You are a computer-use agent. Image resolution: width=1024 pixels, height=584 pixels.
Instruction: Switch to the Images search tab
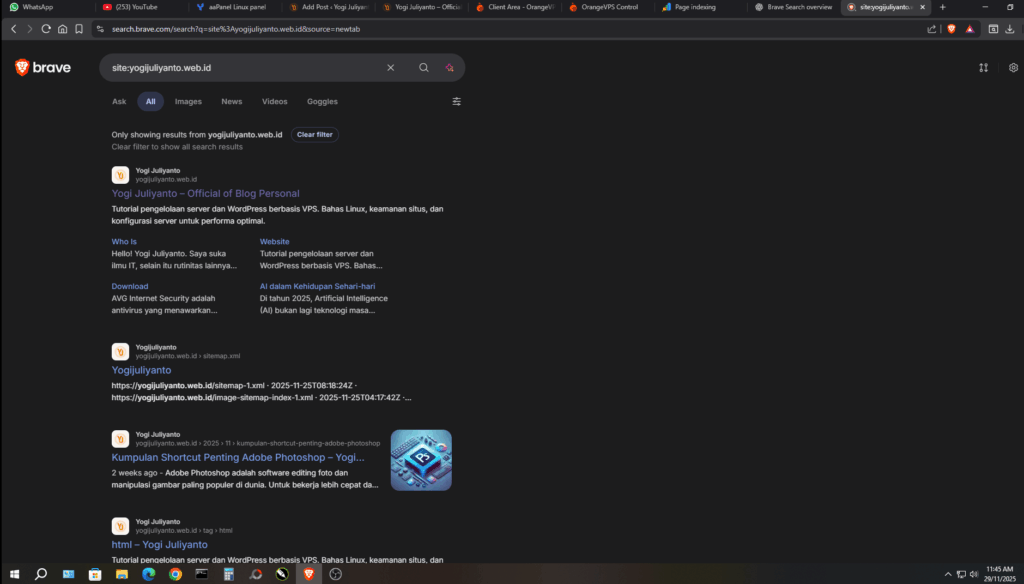pyautogui.click(x=188, y=101)
